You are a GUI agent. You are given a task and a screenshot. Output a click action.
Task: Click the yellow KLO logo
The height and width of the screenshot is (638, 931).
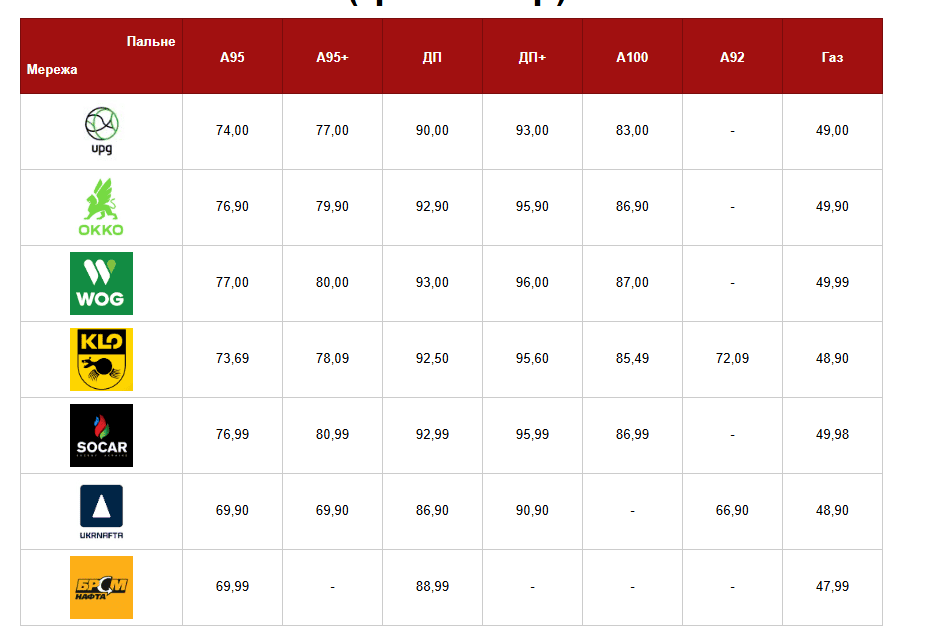[101, 359]
